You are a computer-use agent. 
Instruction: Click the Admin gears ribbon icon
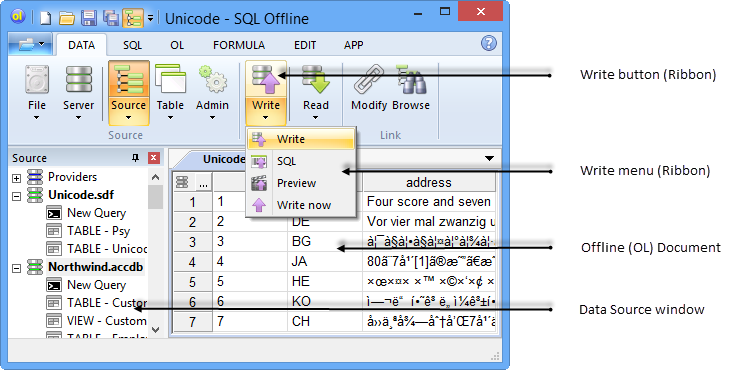[x=212, y=80]
